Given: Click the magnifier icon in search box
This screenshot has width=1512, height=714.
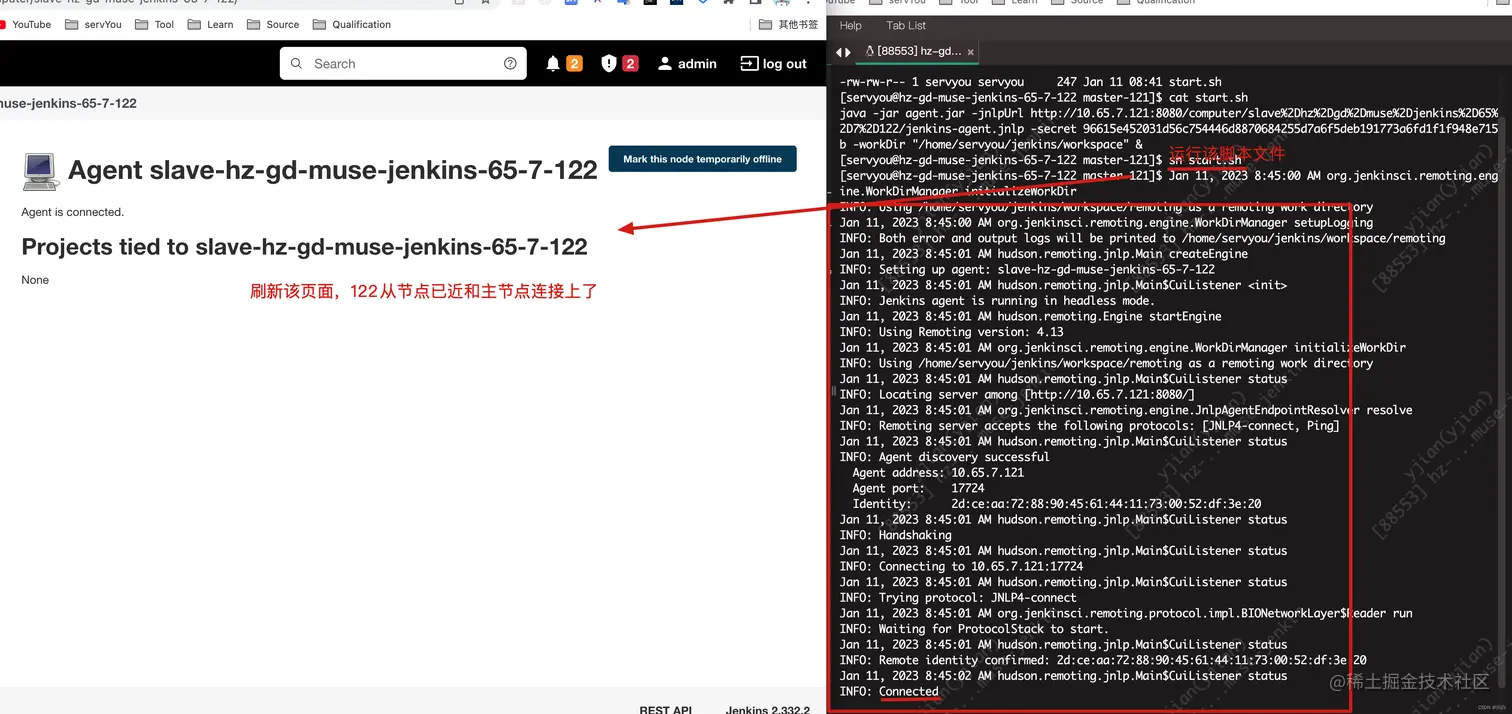Looking at the screenshot, I should [296, 64].
